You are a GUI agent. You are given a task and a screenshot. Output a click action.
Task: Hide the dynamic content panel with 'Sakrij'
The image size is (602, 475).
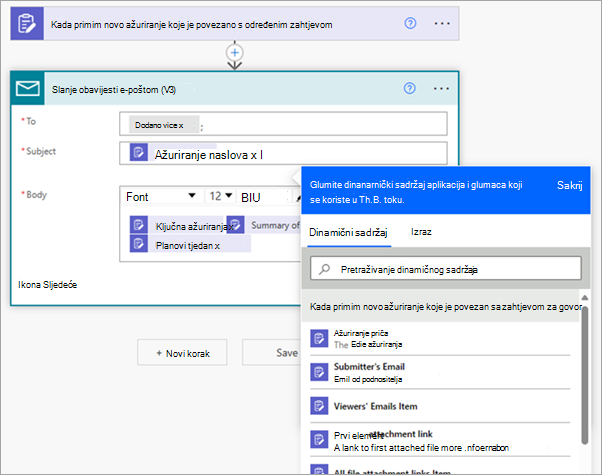(569, 185)
